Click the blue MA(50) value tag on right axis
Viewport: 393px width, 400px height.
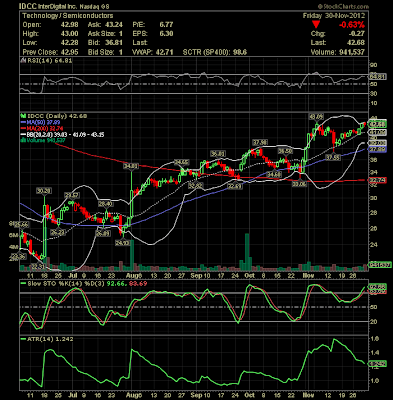click(378, 149)
